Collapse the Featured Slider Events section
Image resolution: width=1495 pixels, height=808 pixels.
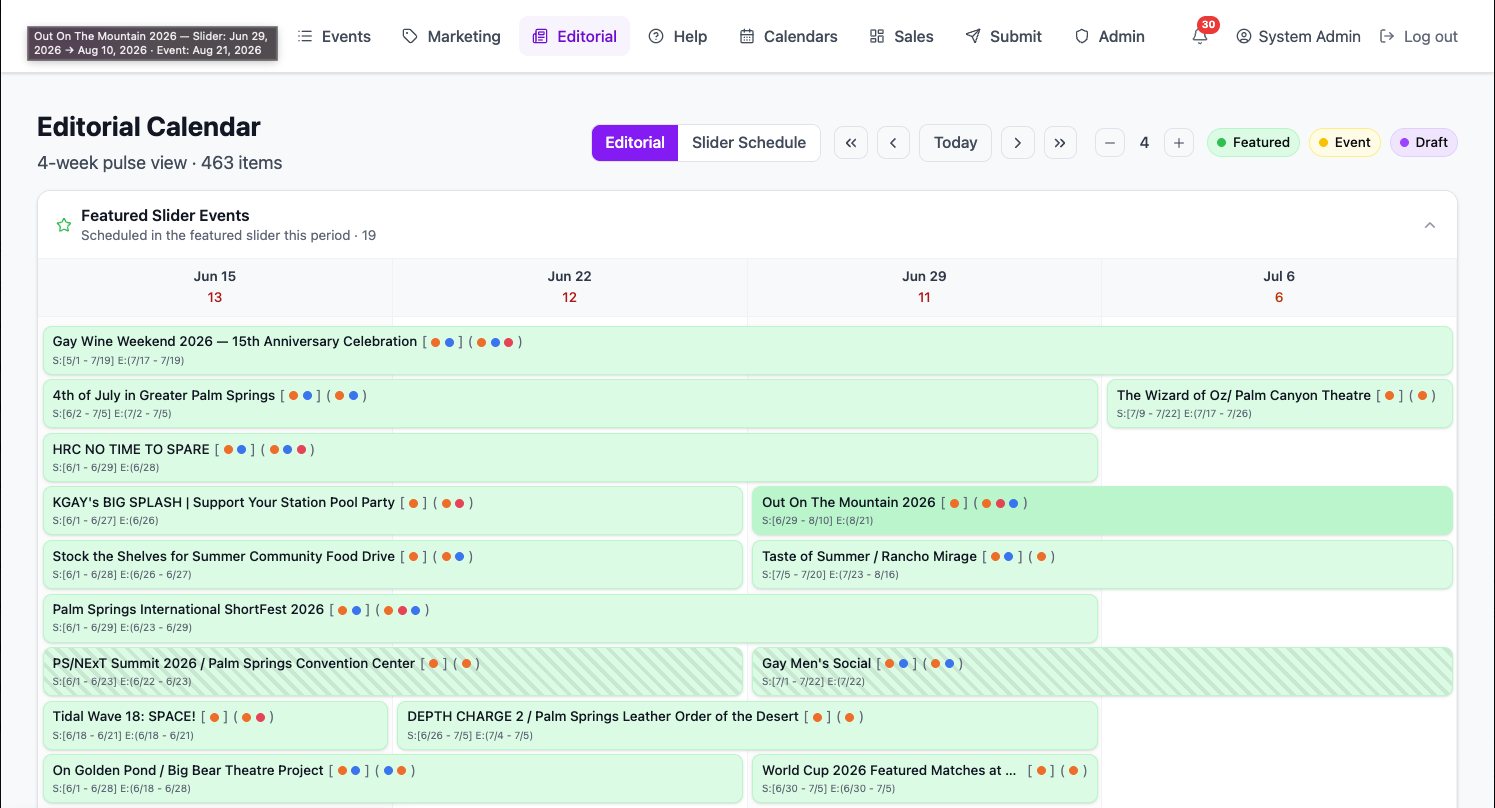click(1430, 225)
